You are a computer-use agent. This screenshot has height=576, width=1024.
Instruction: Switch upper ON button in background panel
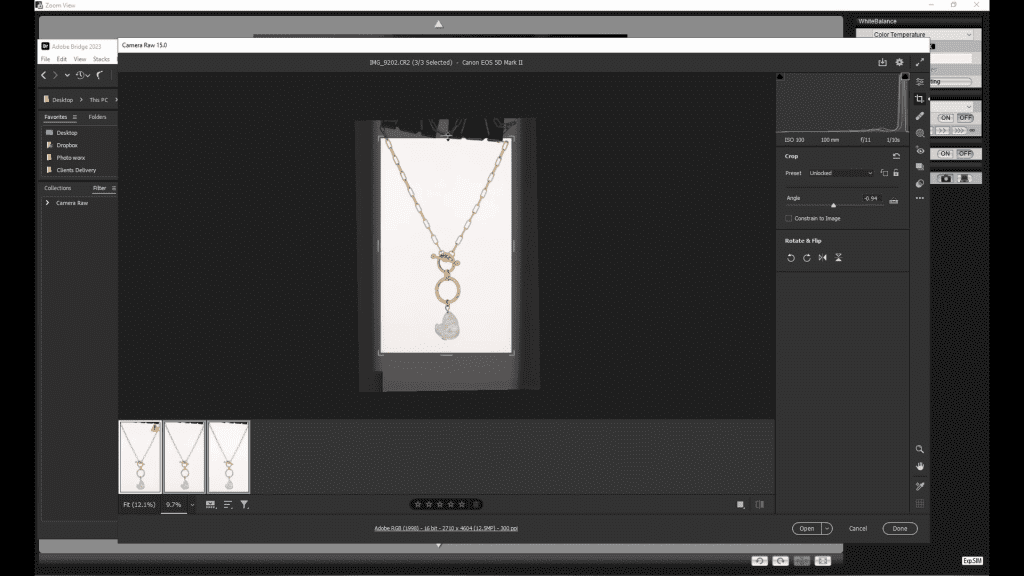coord(945,118)
